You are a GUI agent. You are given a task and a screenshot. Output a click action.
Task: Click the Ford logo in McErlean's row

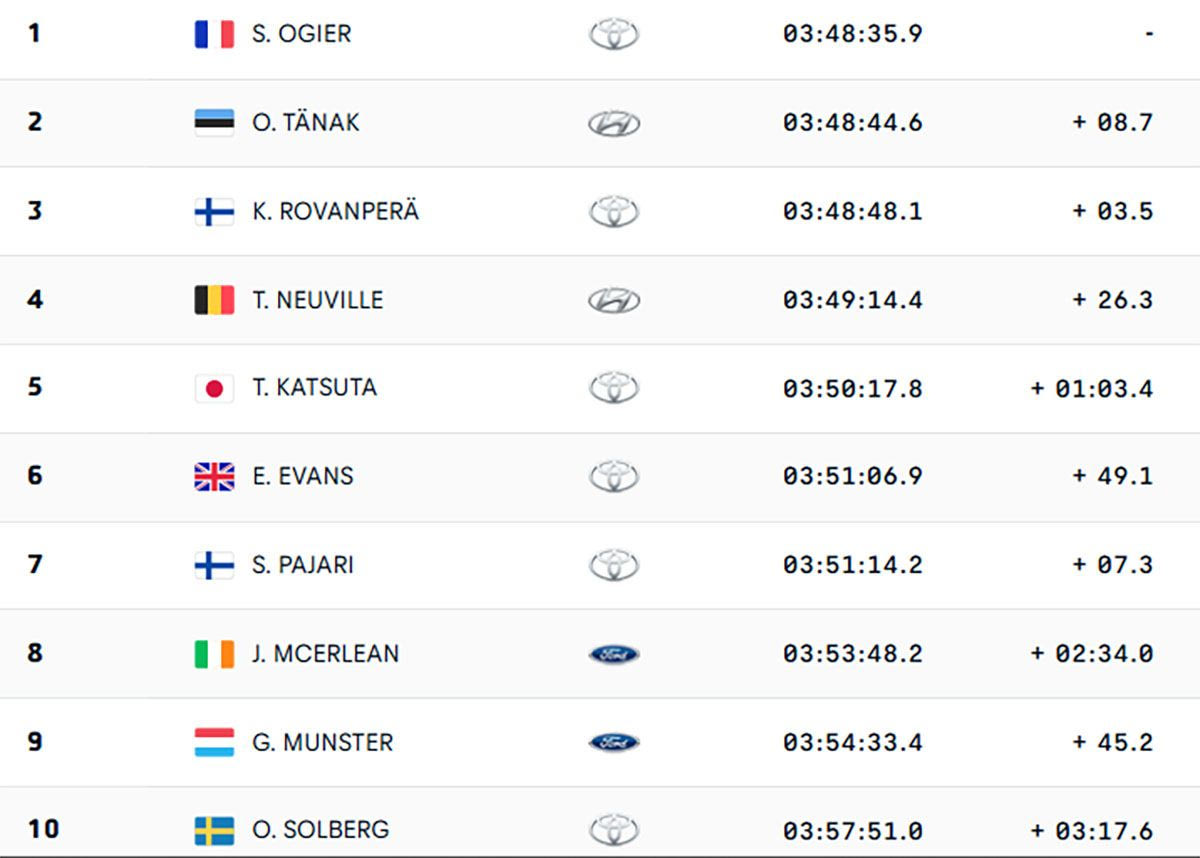click(x=613, y=654)
